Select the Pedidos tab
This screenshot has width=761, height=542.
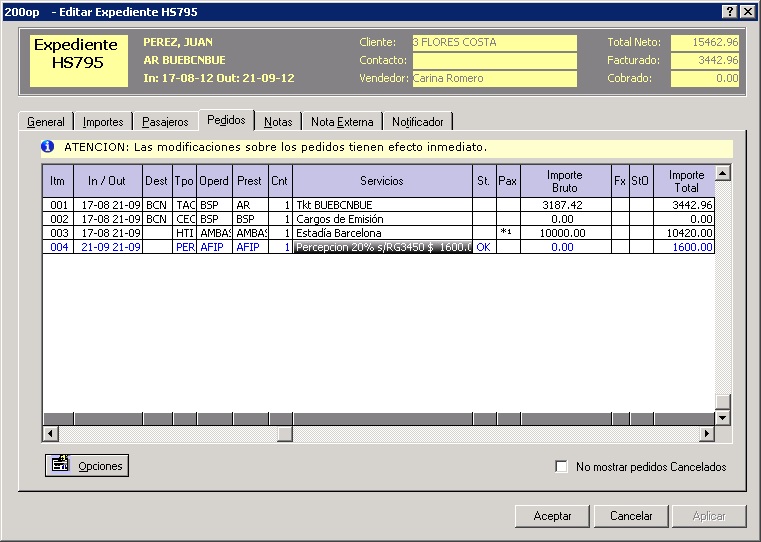tap(226, 120)
